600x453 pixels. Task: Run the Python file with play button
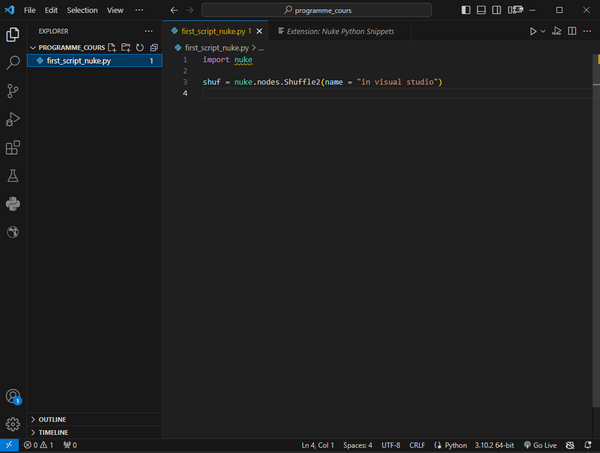pyautogui.click(x=533, y=31)
